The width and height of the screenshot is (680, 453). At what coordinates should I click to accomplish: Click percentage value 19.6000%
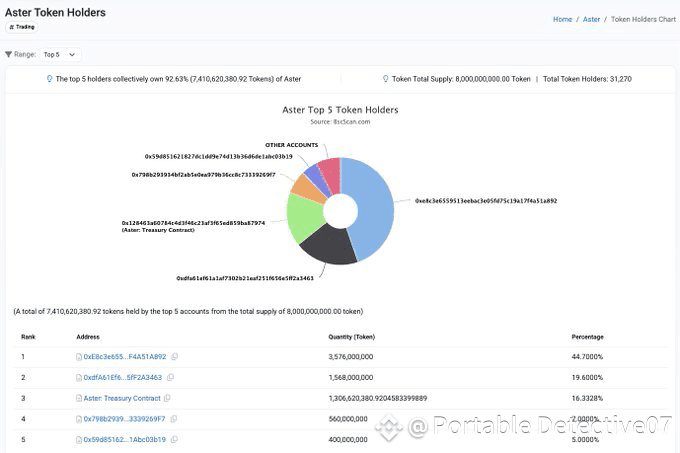587,377
